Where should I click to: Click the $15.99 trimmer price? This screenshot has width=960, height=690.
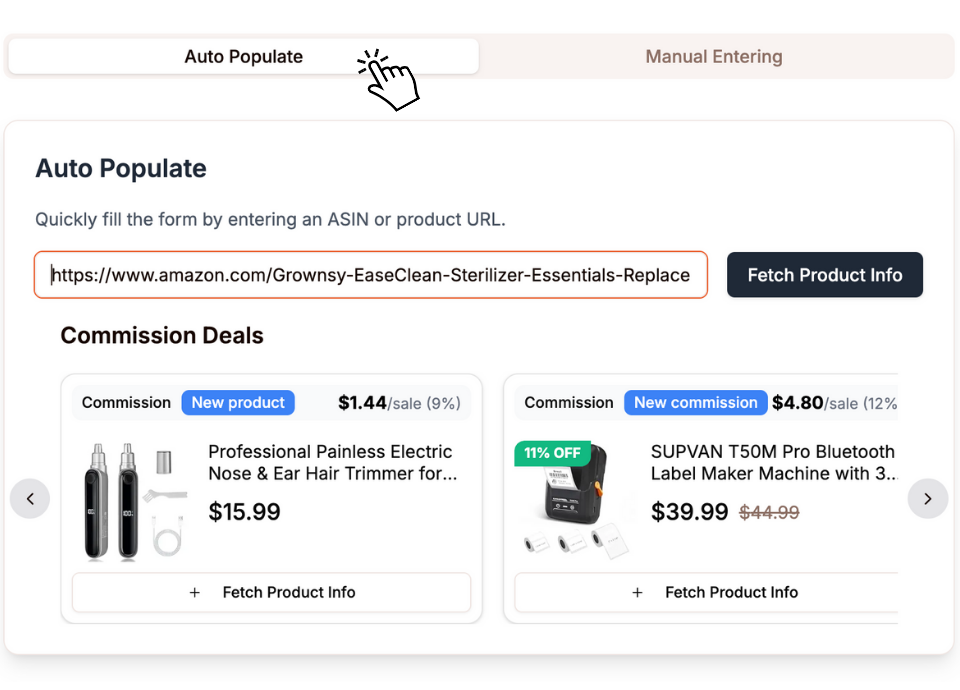pyautogui.click(x=244, y=512)
